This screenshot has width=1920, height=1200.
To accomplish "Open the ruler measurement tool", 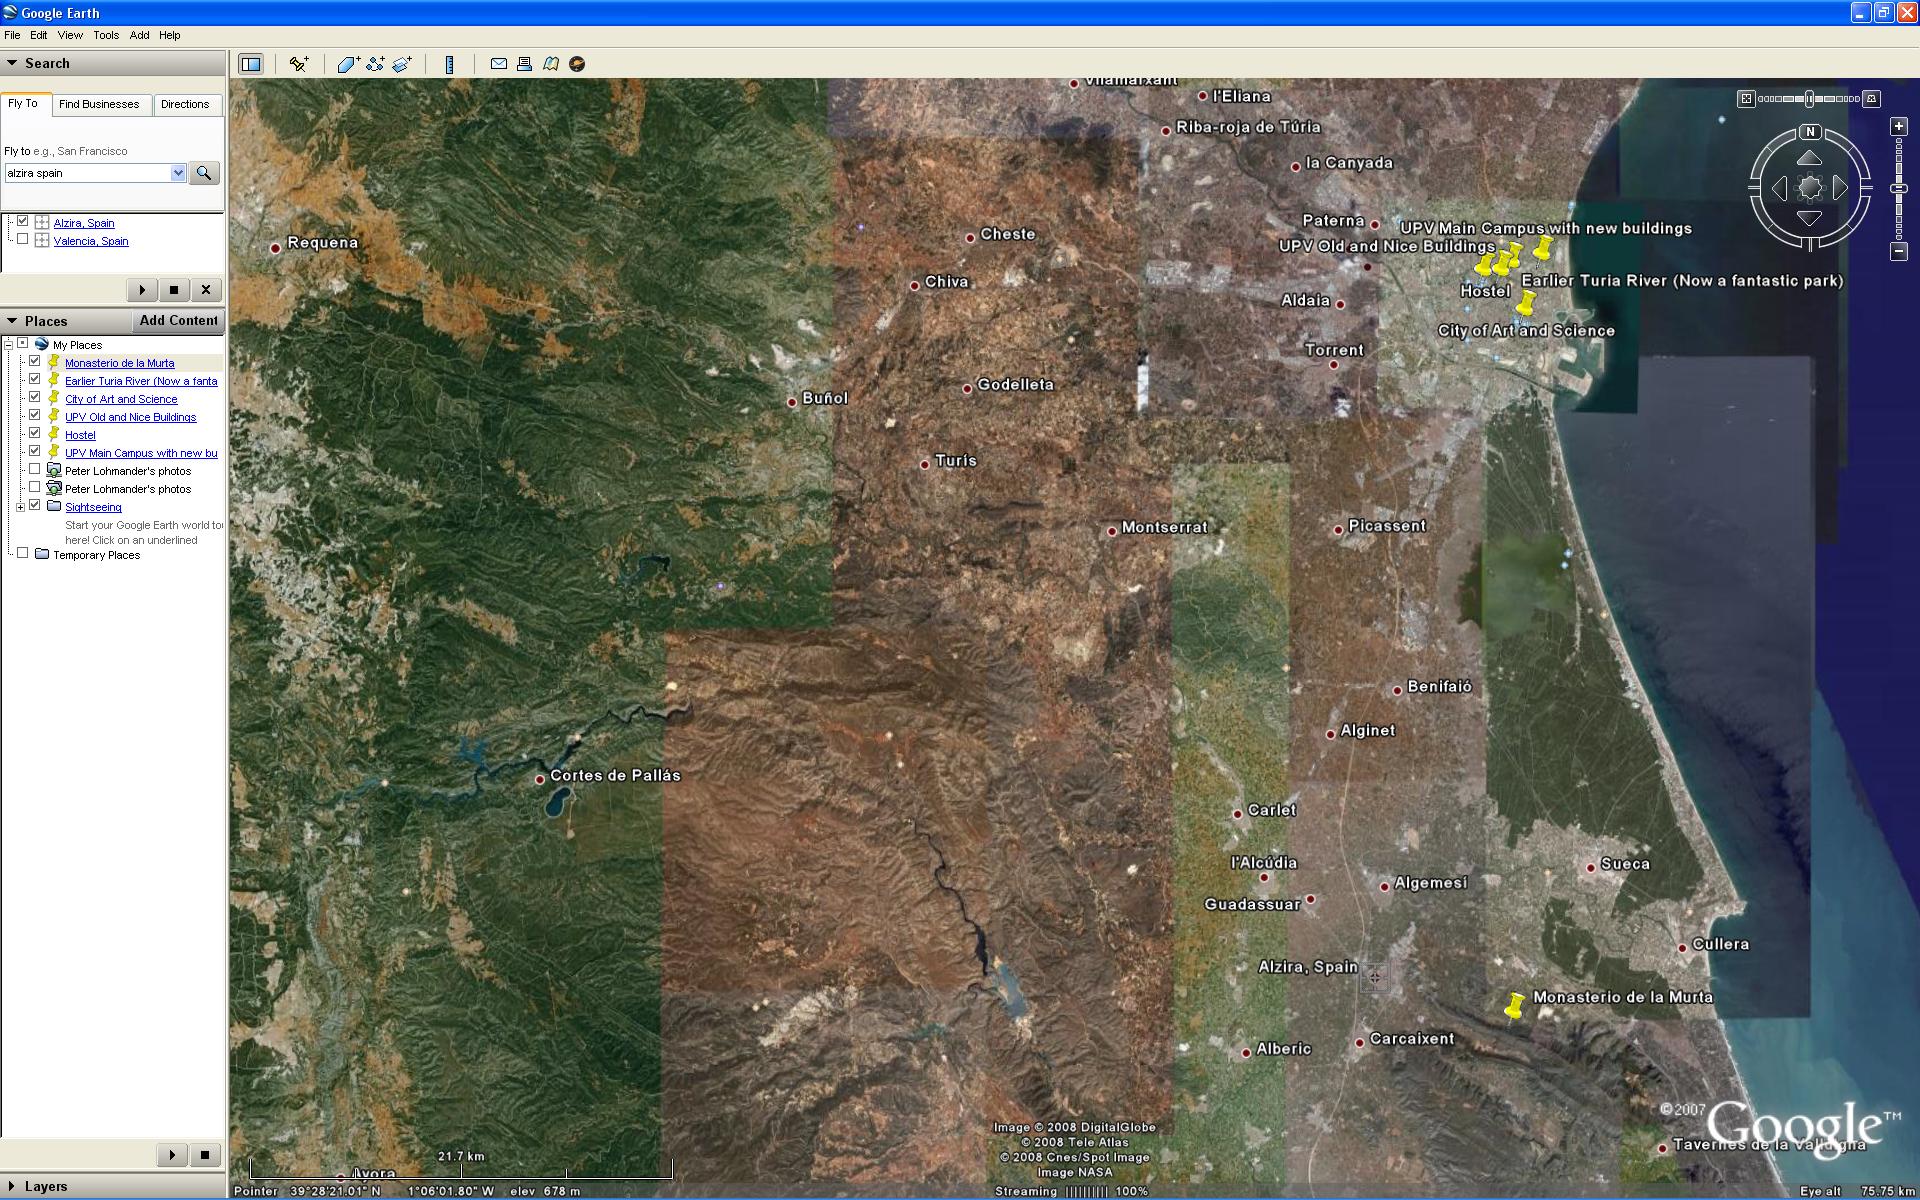I will [x=449, y=64].
